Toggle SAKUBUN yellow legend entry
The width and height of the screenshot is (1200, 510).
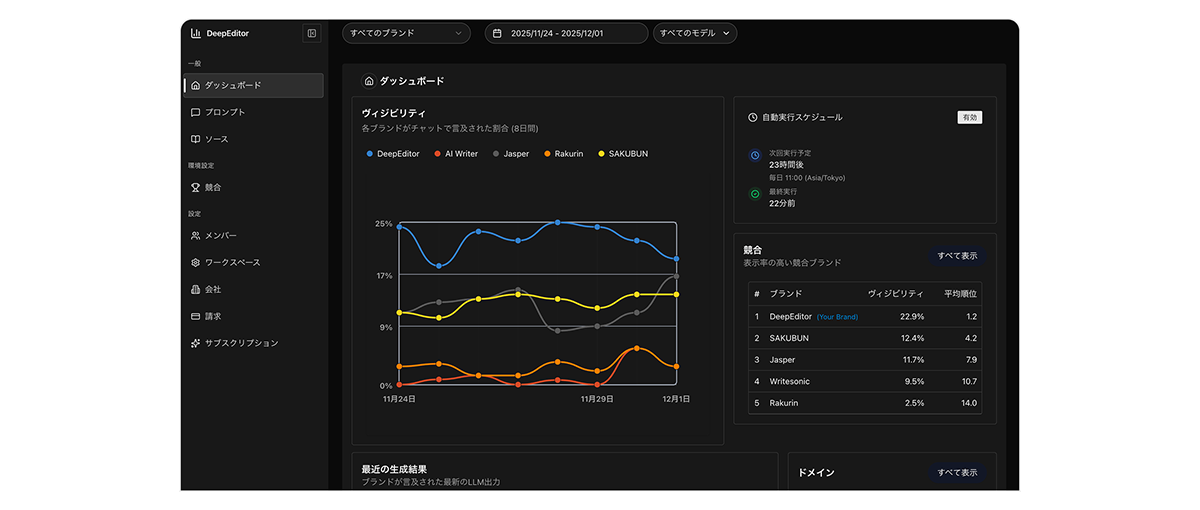pyautogui.click(x=622, y=154)
